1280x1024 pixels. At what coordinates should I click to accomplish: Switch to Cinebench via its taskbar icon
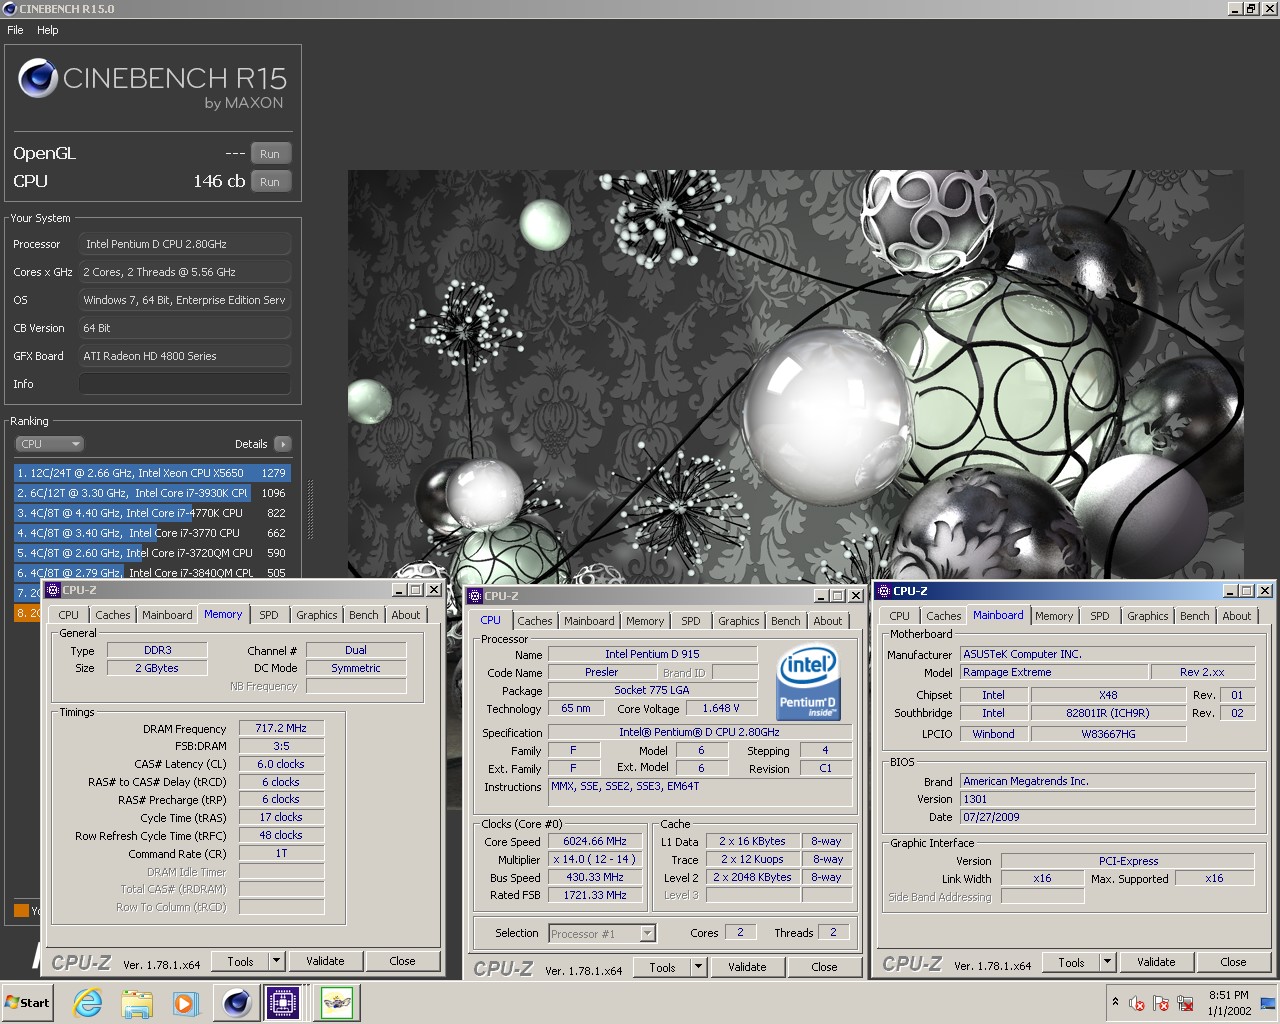click(x=237, y=1003)
